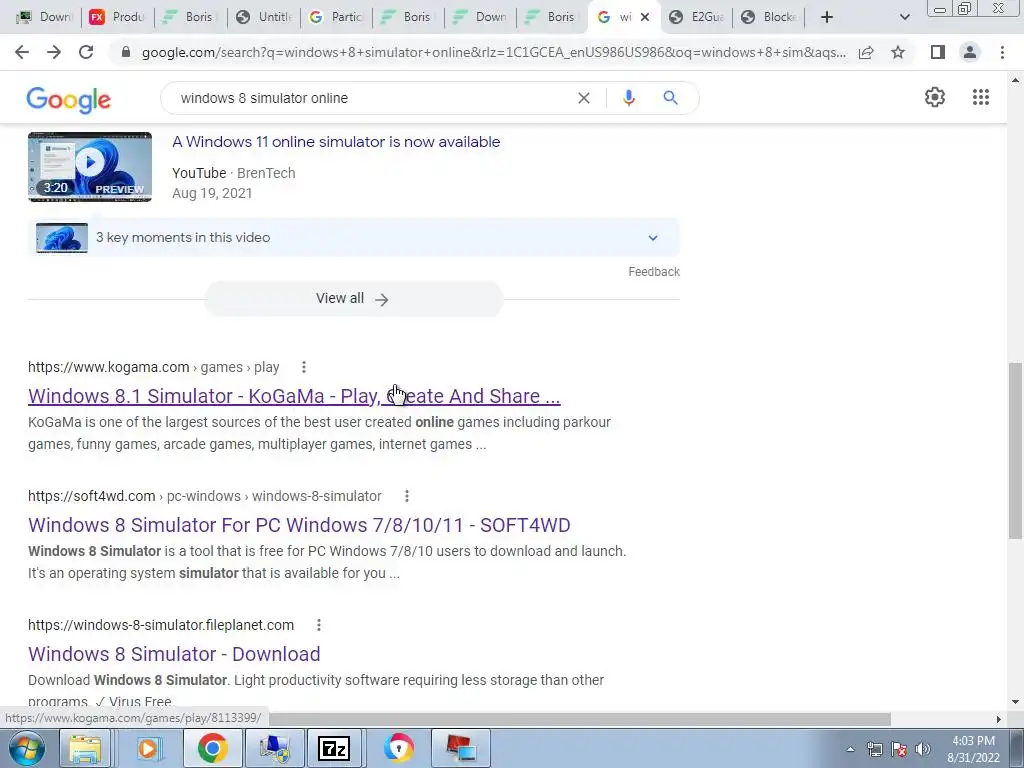This screenshot has width=1024, height=768.
Task: Open more options for fileplanet.com result
Action: pos(319,625)
